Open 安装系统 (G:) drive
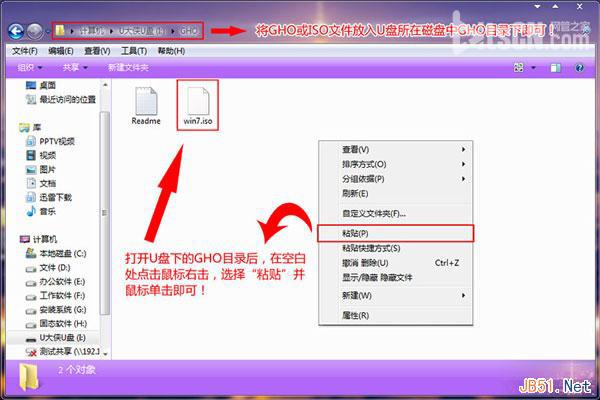 (56, 310)
